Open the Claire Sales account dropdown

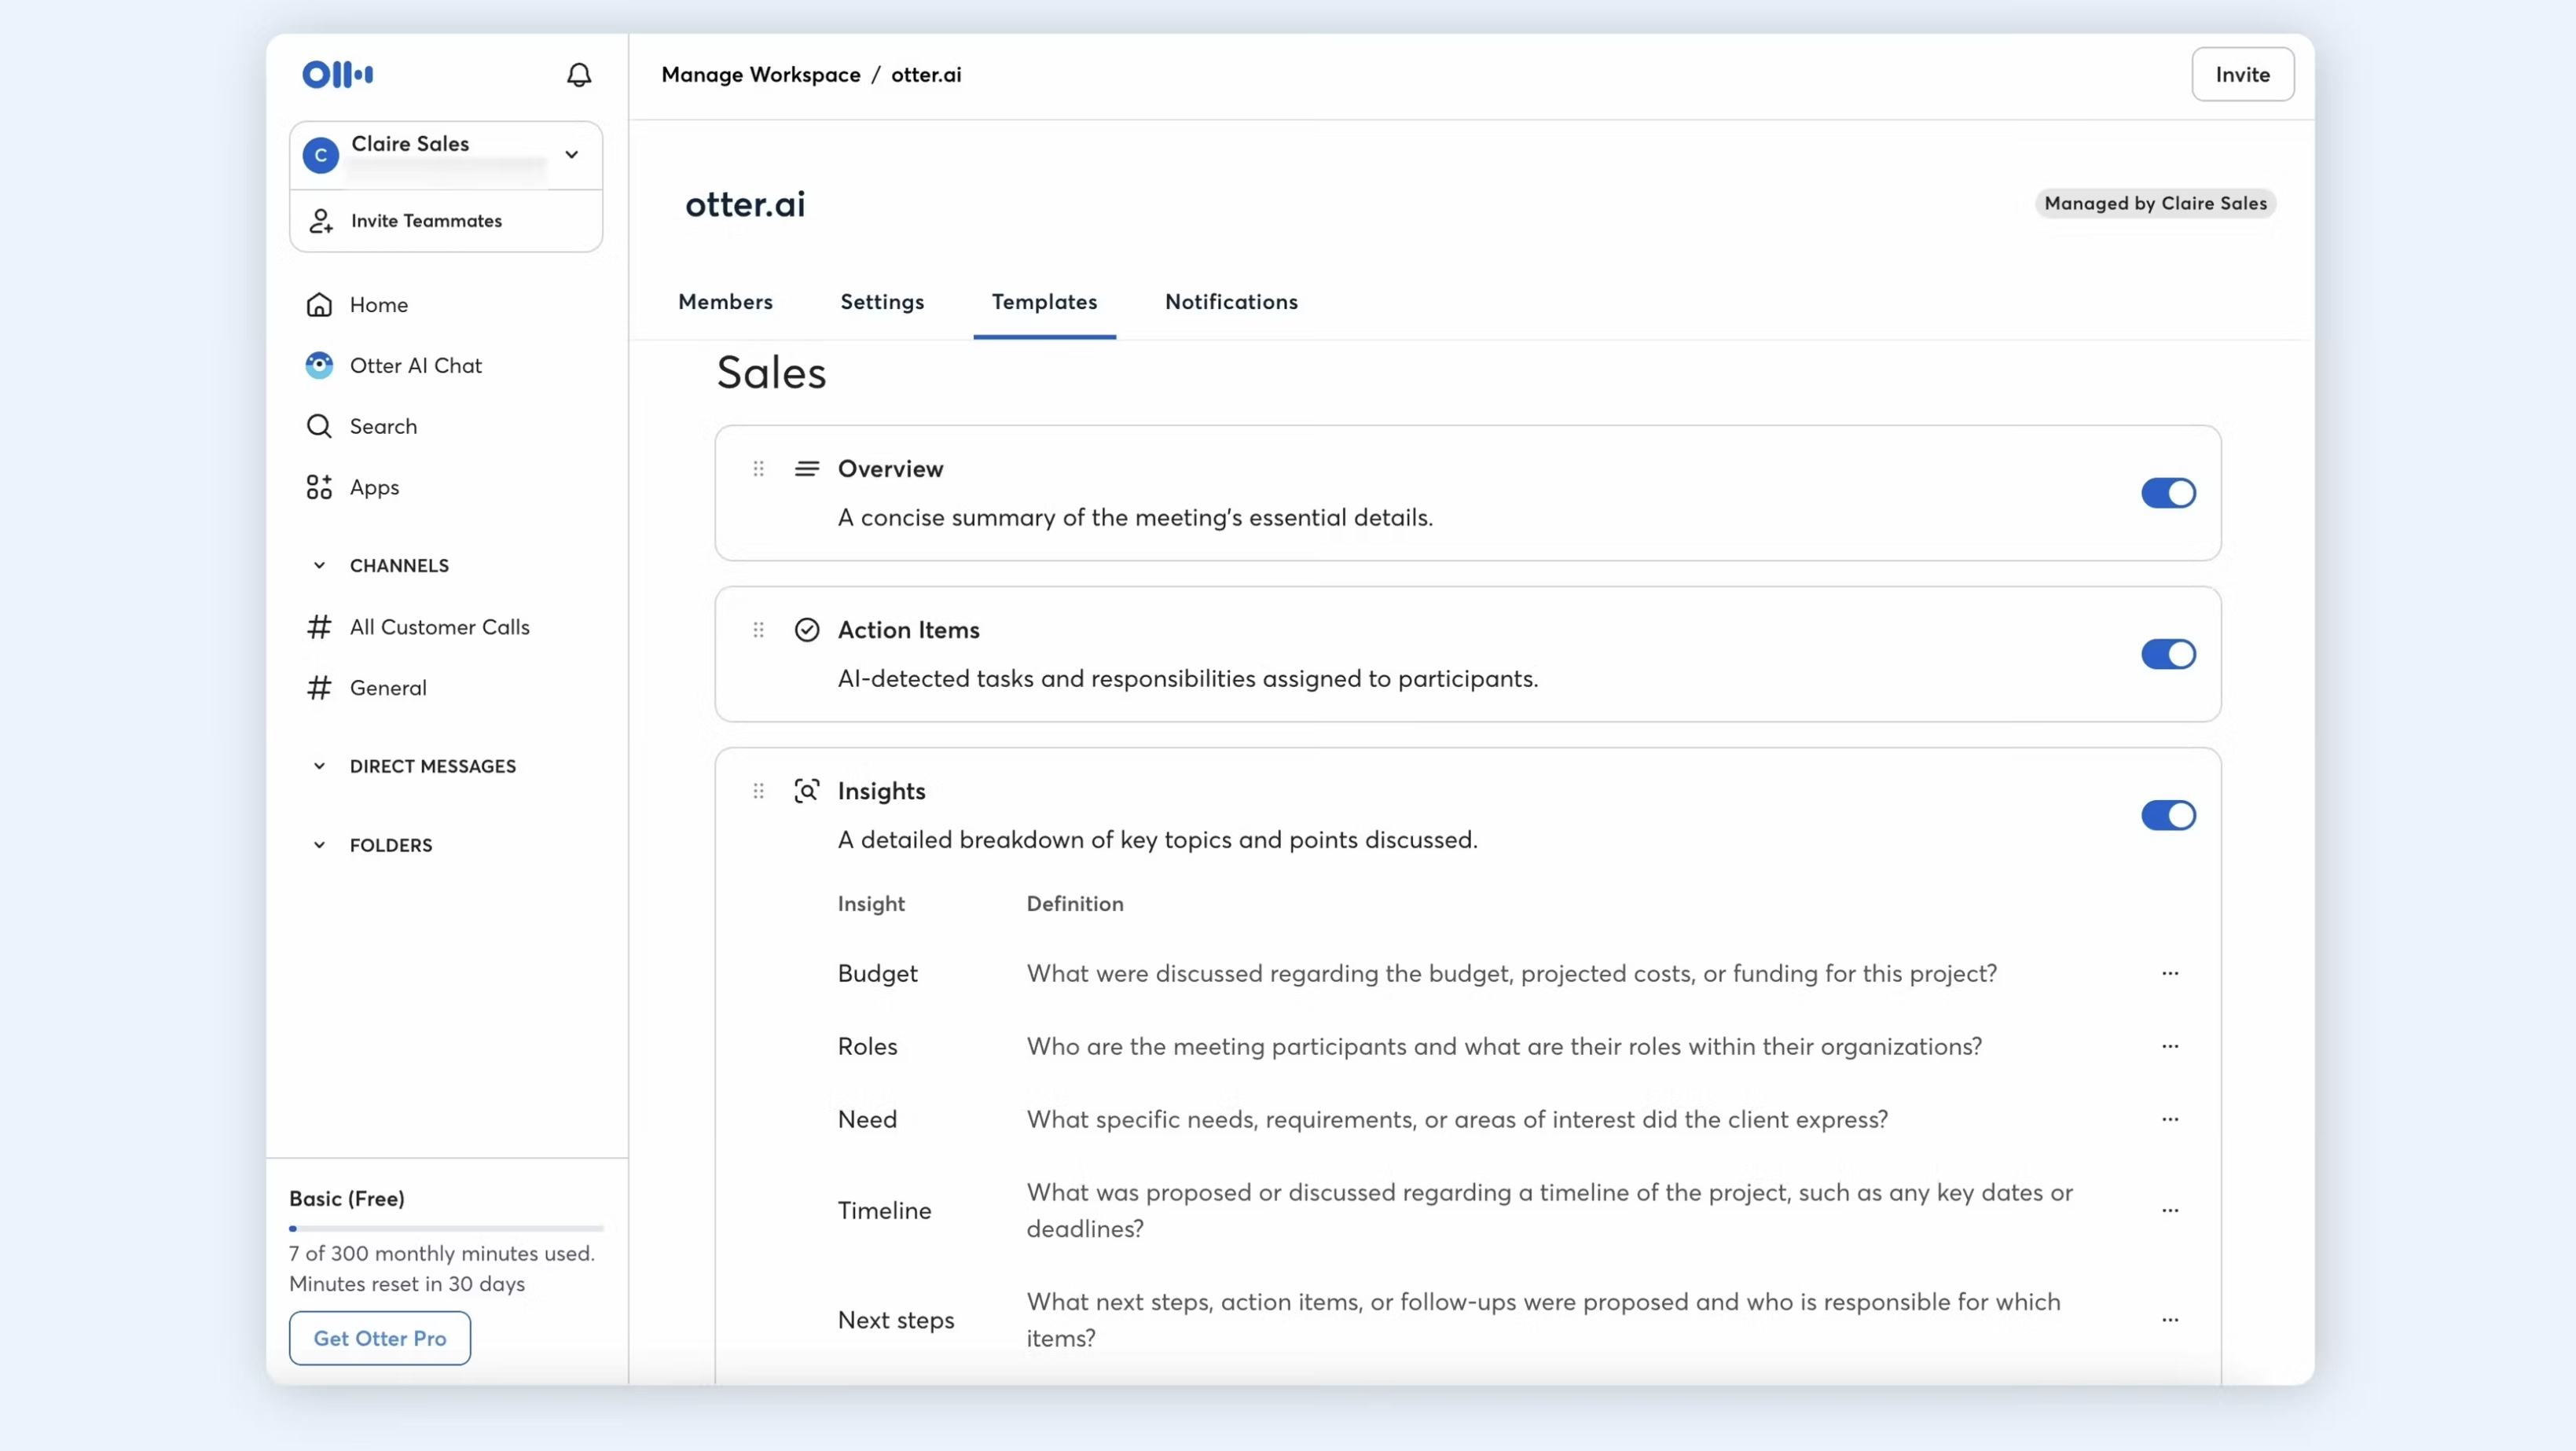click(x=571, y=155)
